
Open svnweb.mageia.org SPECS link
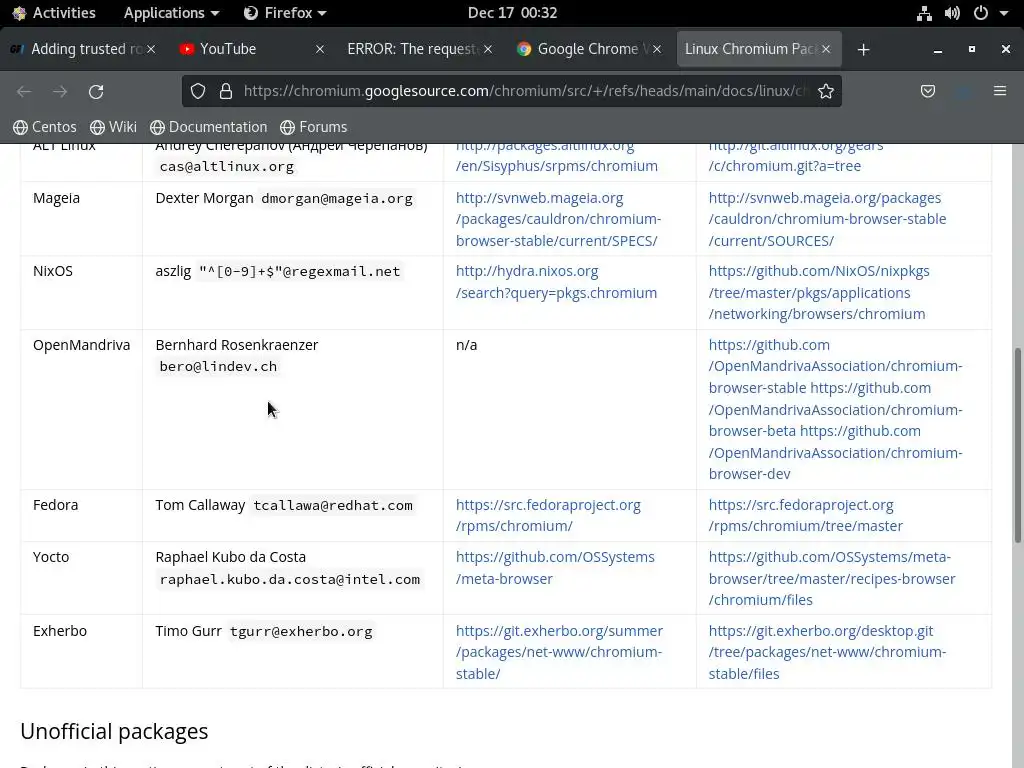click(558, 219)
